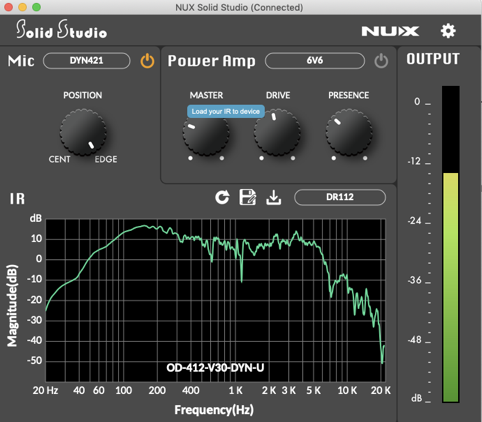Click the yellow minimize window button
Viewport: 482px width, 422px height.
coord(23,7)
